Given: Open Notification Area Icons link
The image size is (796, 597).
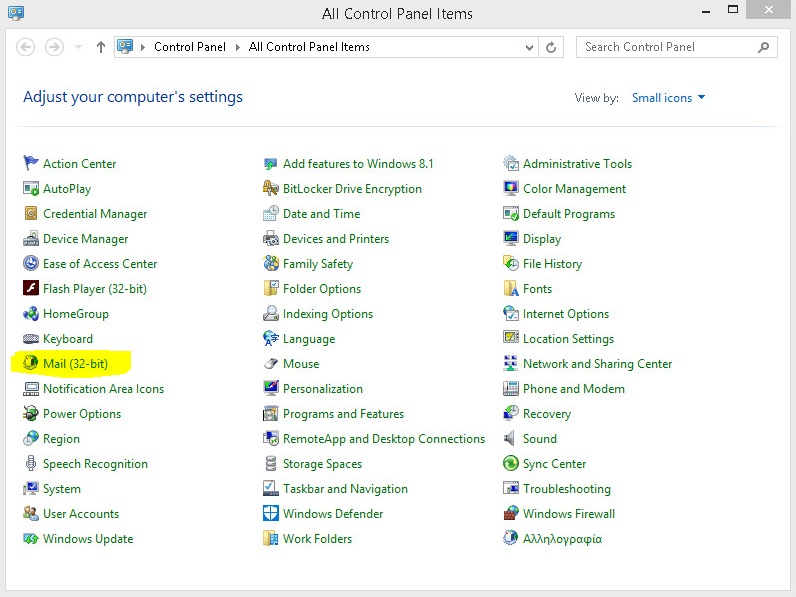Looking at the screenshot, I should [x=104, y=388].
